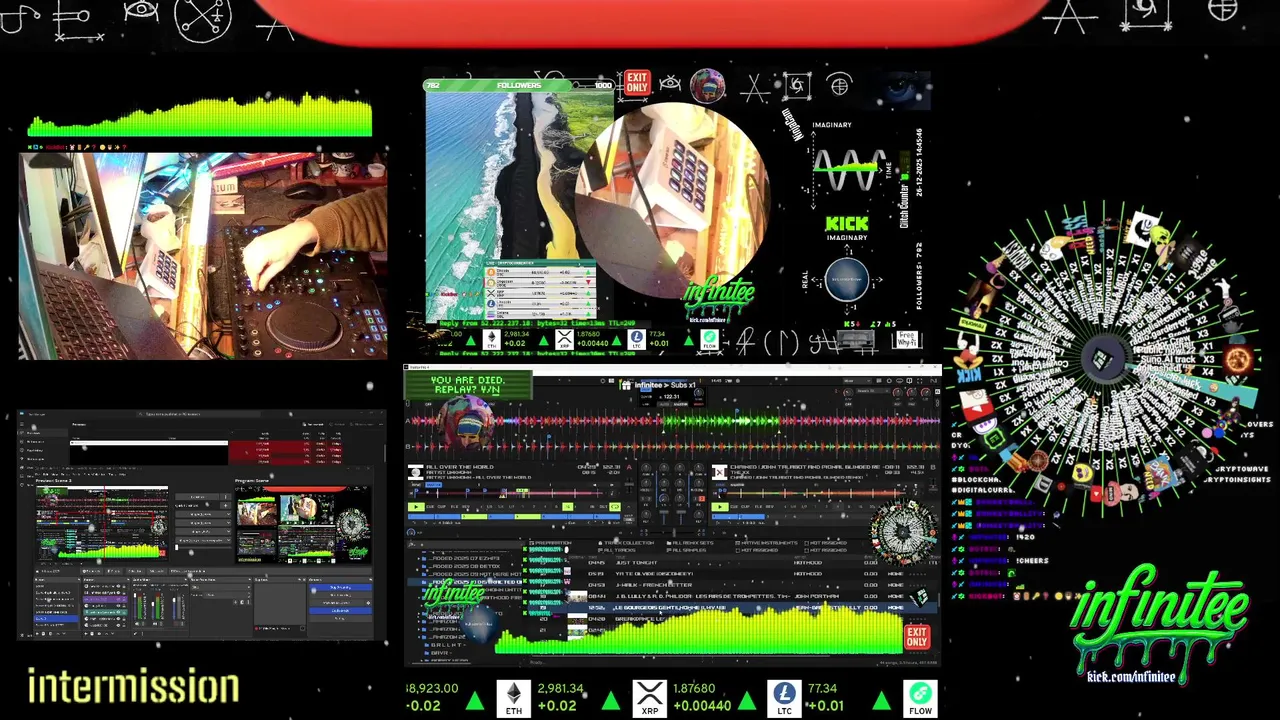Screen dimensions: 1280x720
Task: Select J.B. LULLY LES AIRS DE TROMPETTES track
Action: 703,596
